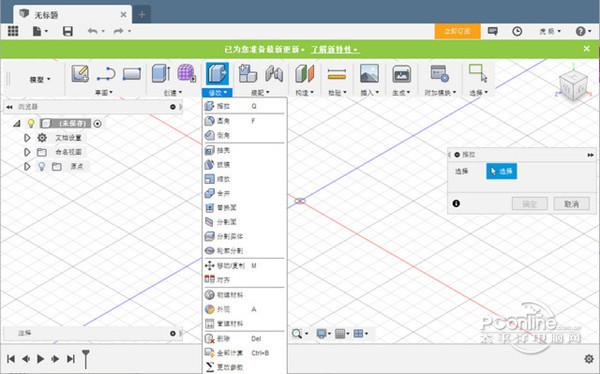Click the Extrude tool icon

161,73
